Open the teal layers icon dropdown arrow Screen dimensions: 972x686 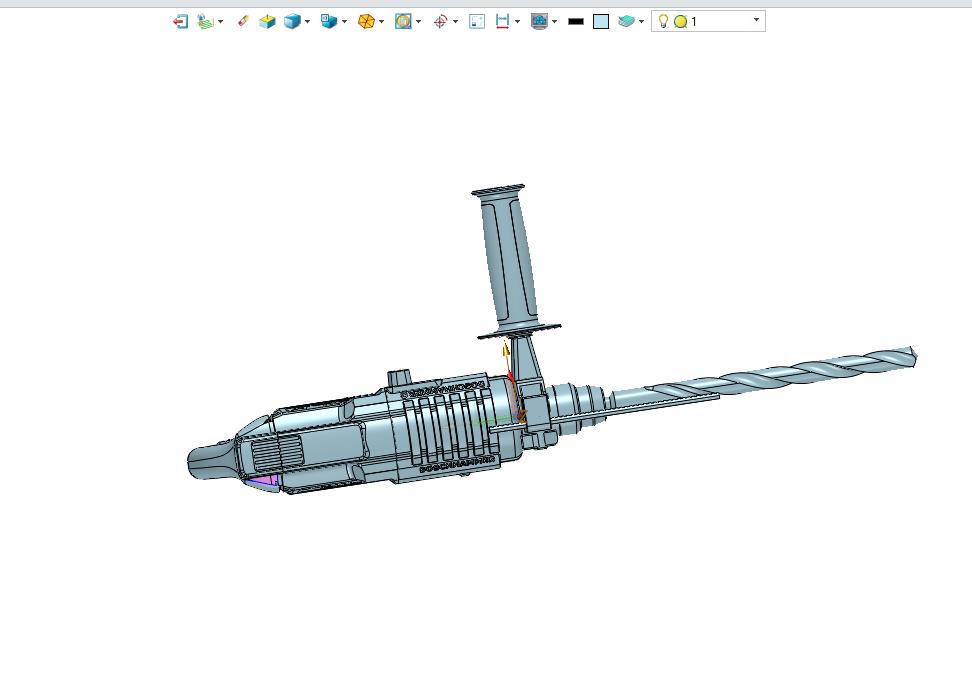pos(641,22)
